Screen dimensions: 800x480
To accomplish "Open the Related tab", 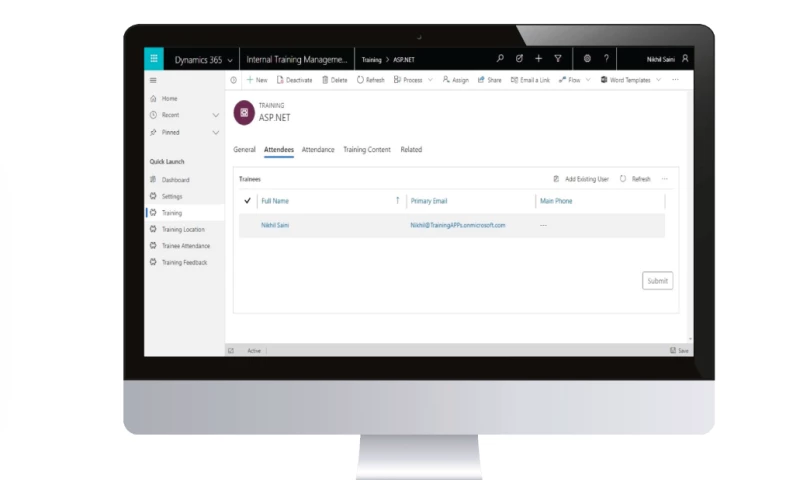I will pyautogui.click(x=411, y=149).
